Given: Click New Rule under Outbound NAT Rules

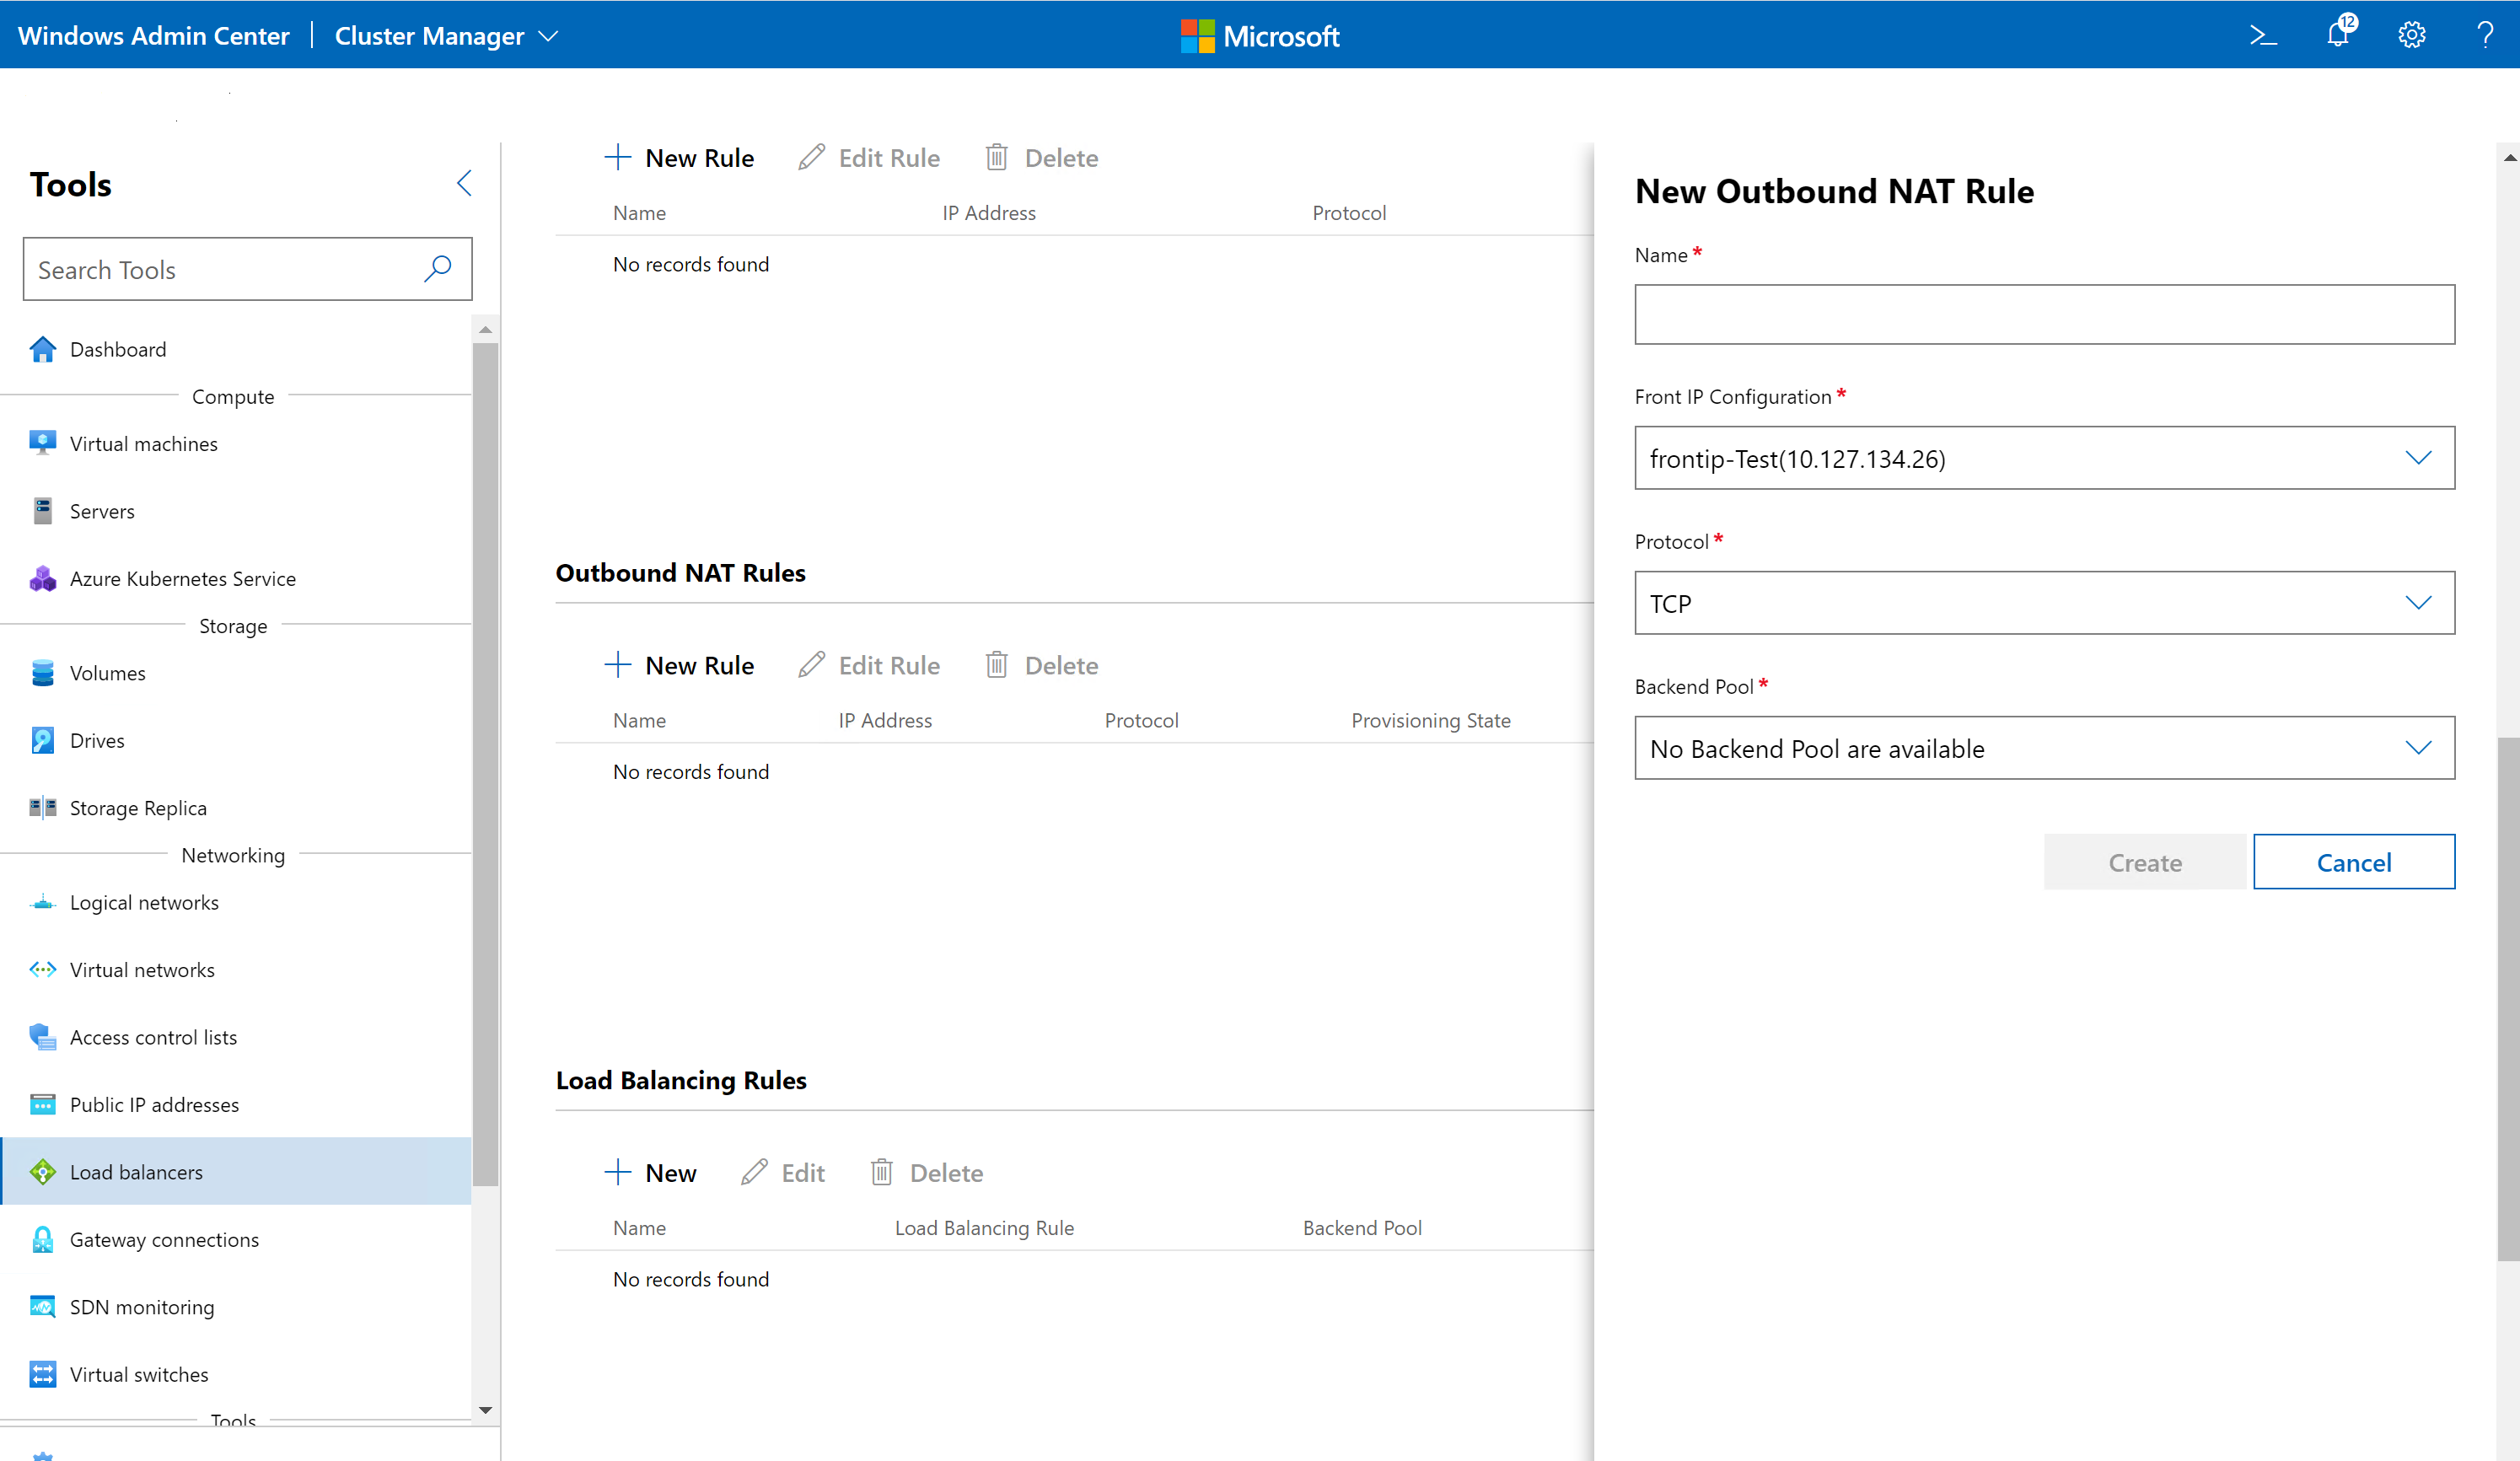Looking at the screenshot, I should point(680,665).
